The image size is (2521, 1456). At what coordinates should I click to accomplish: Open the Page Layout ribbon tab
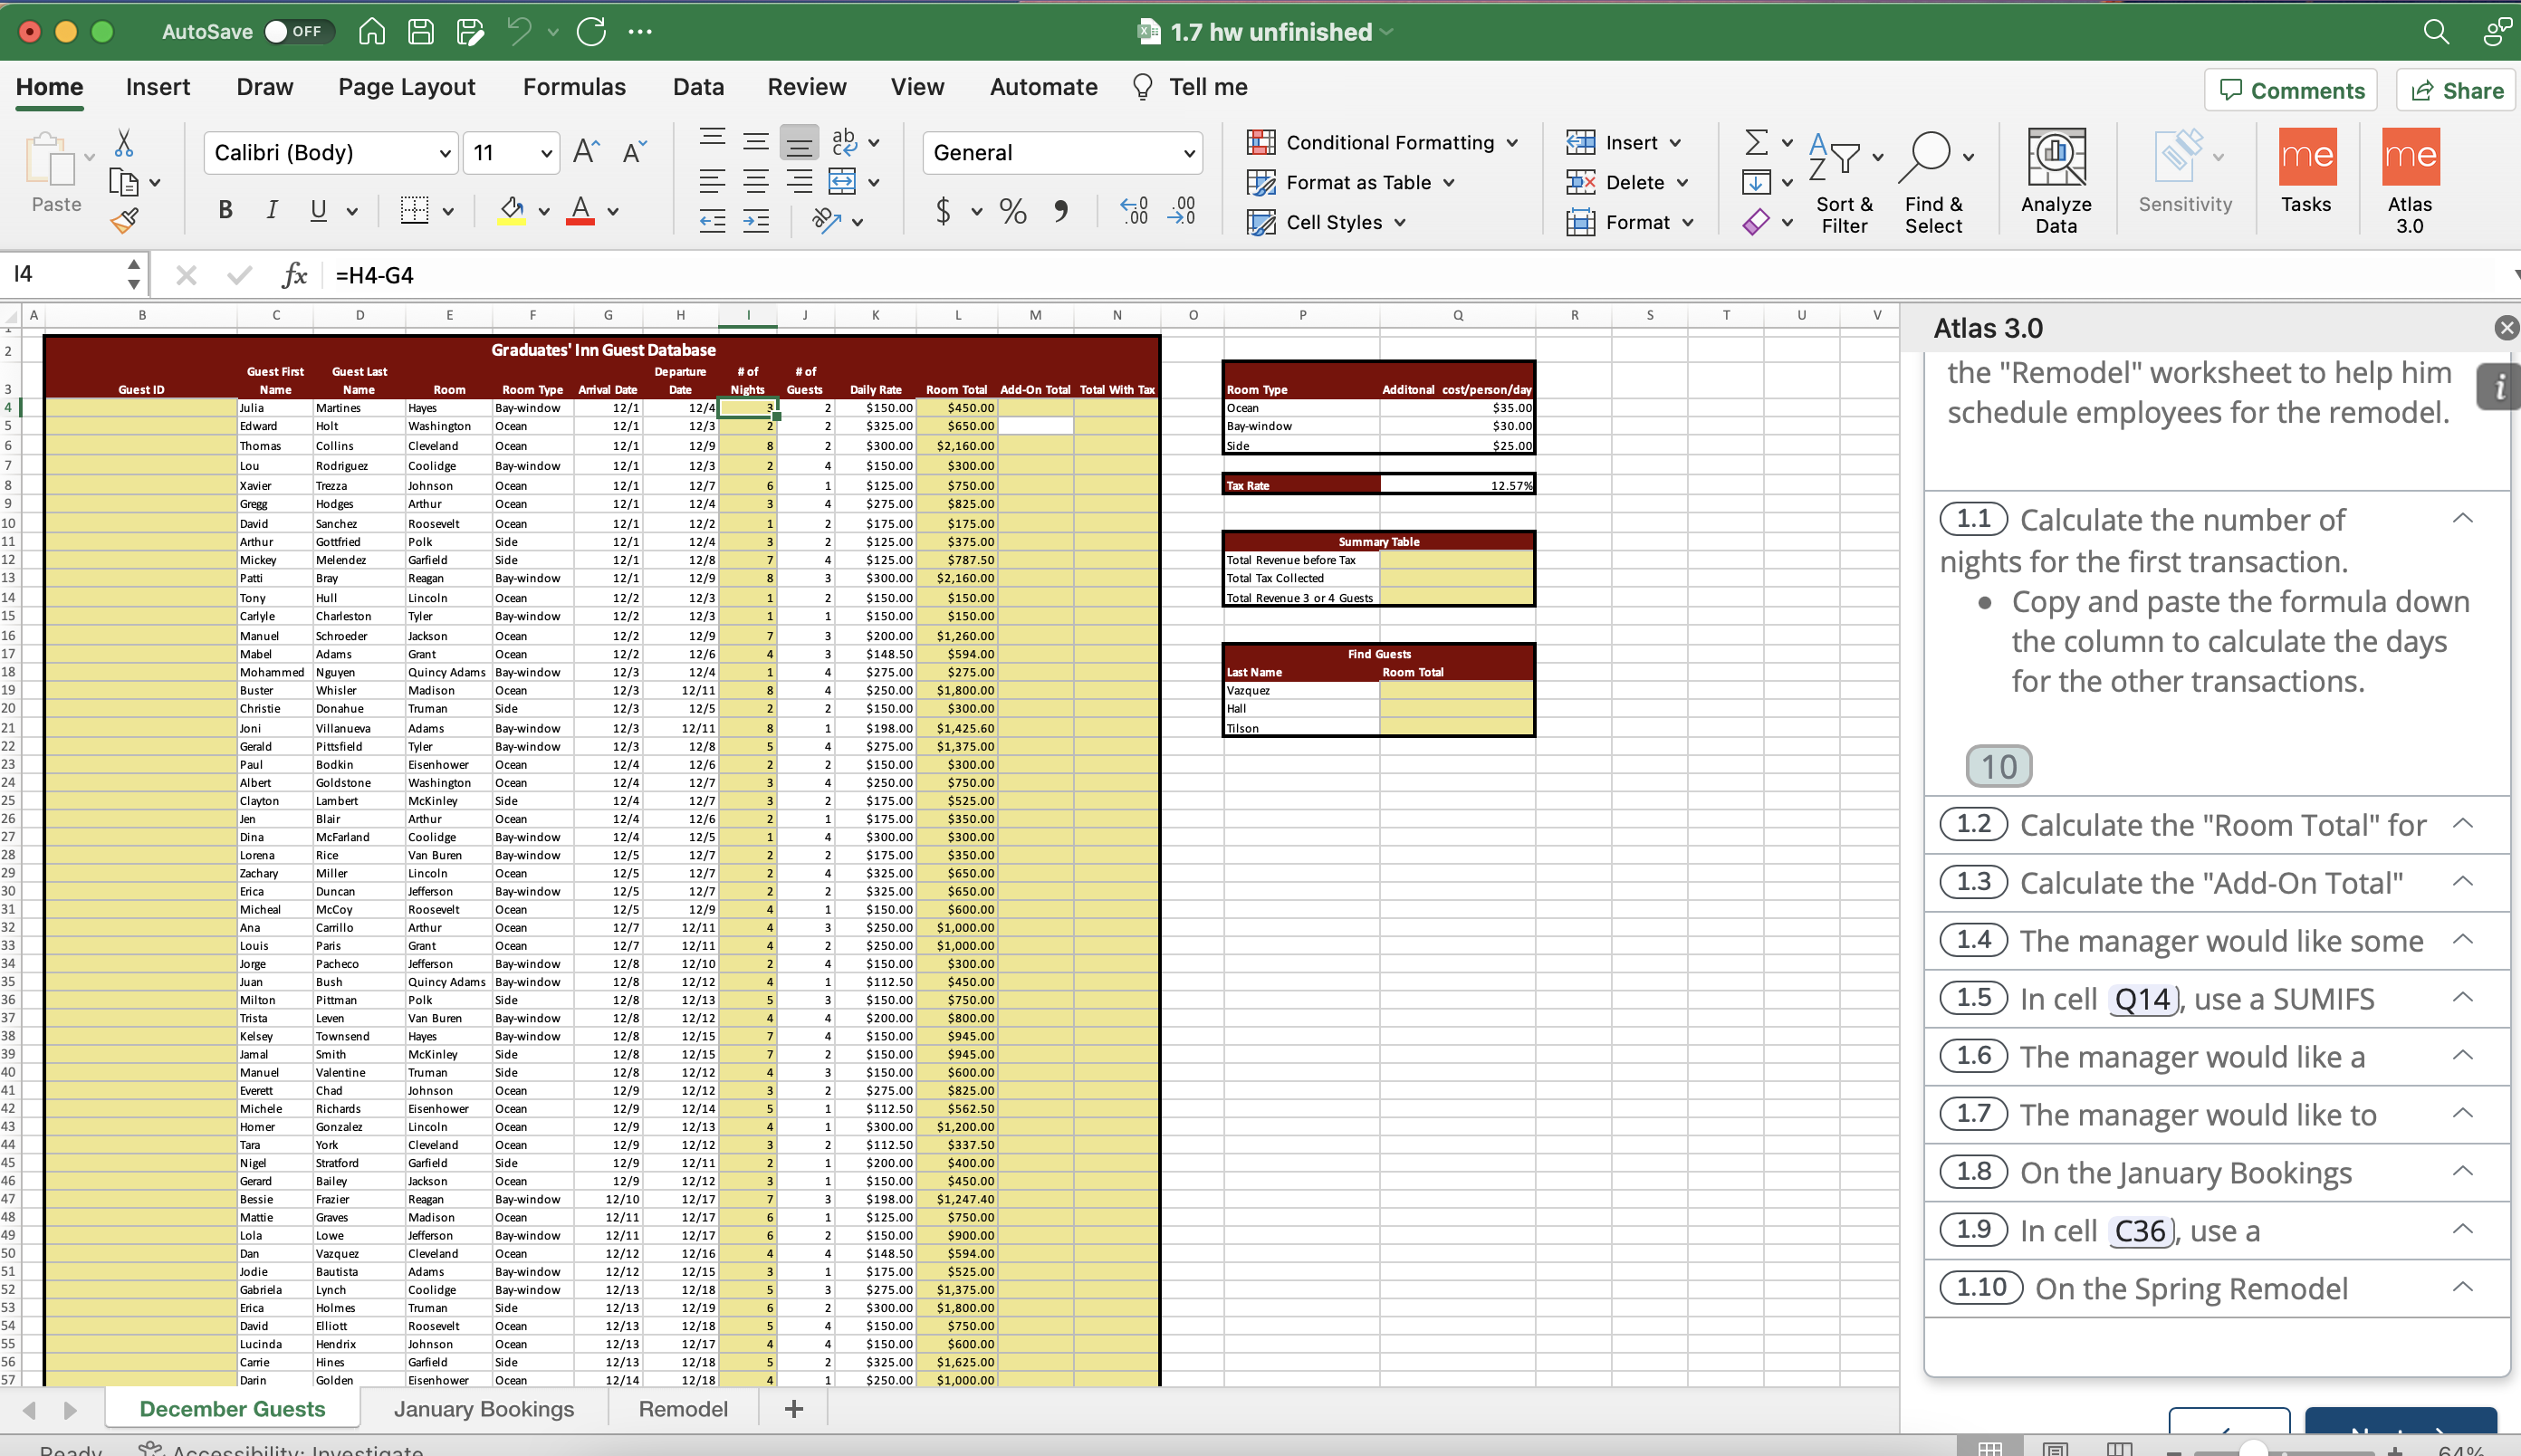(x=406, y=87)
